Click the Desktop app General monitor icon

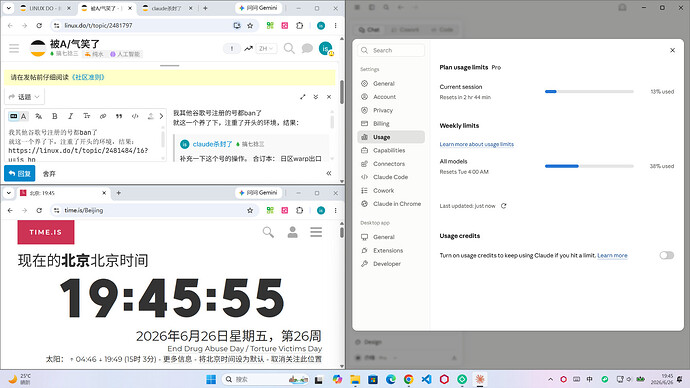(364, 237)
